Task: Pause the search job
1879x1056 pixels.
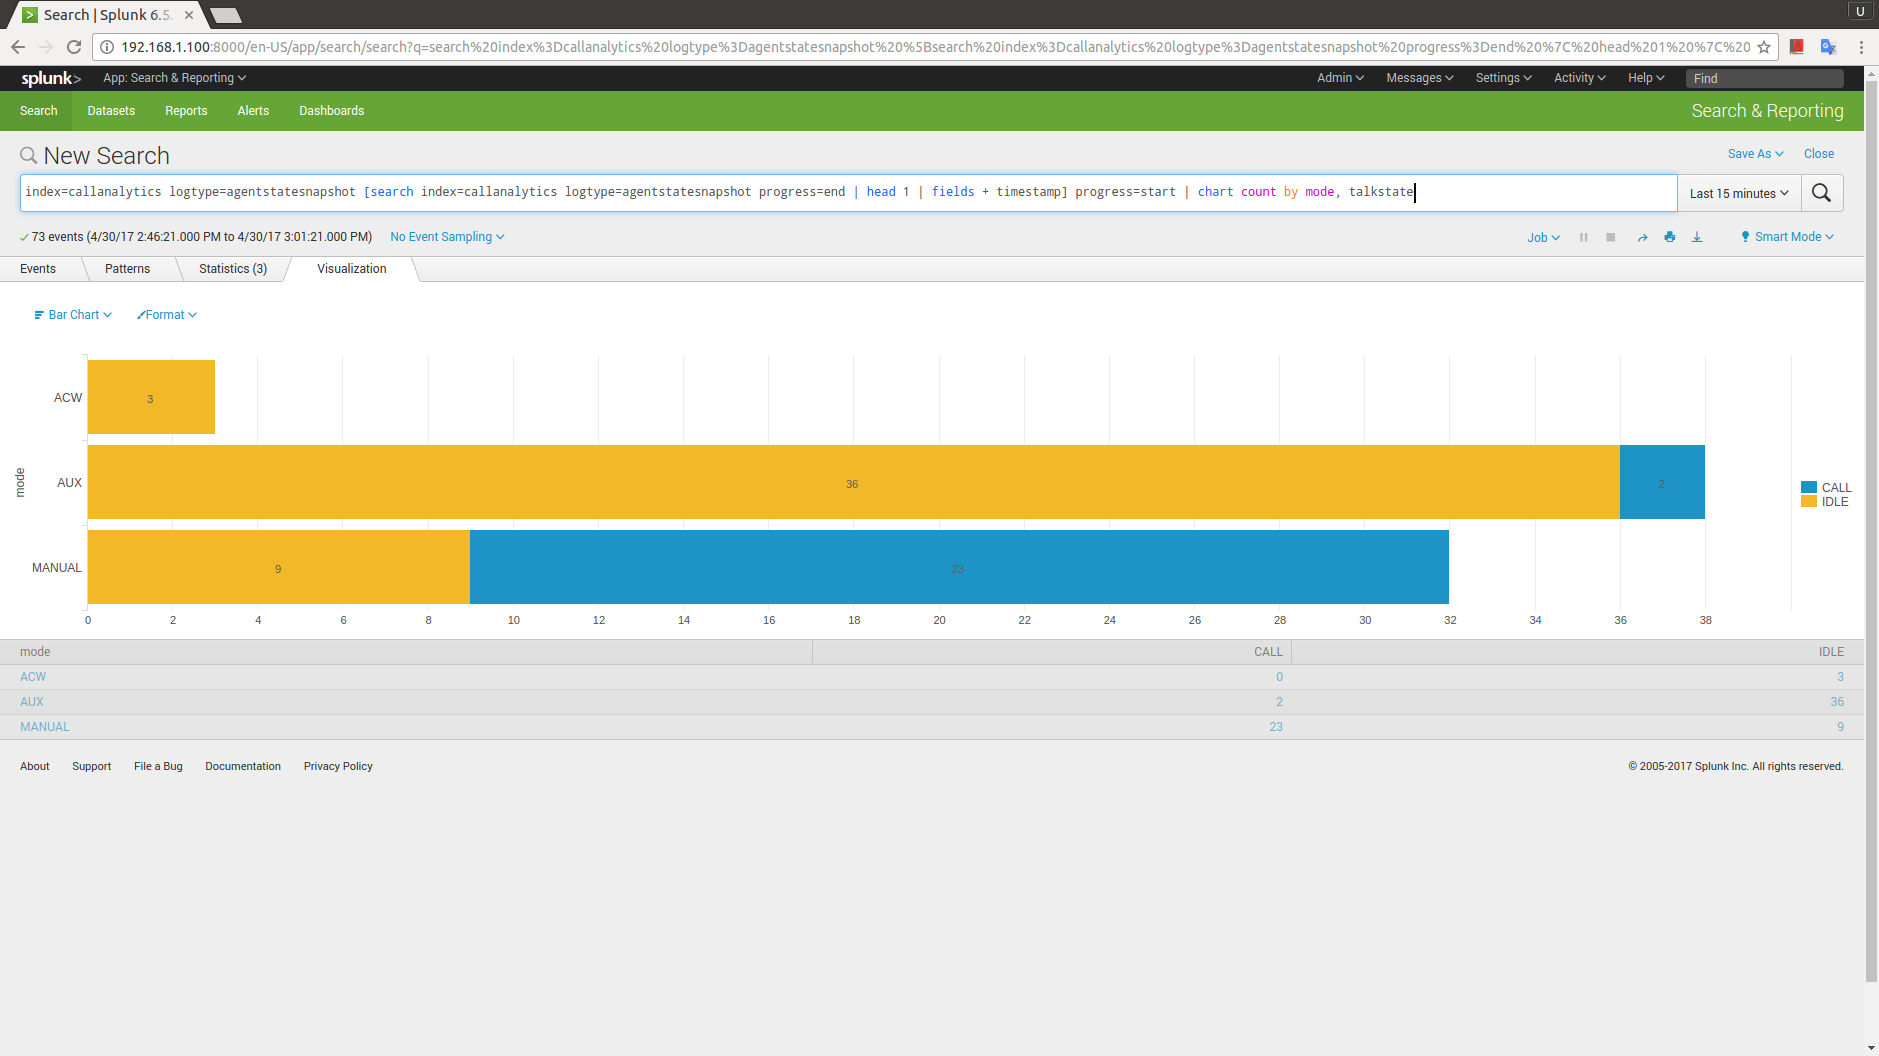Action: pos(1583,238)
